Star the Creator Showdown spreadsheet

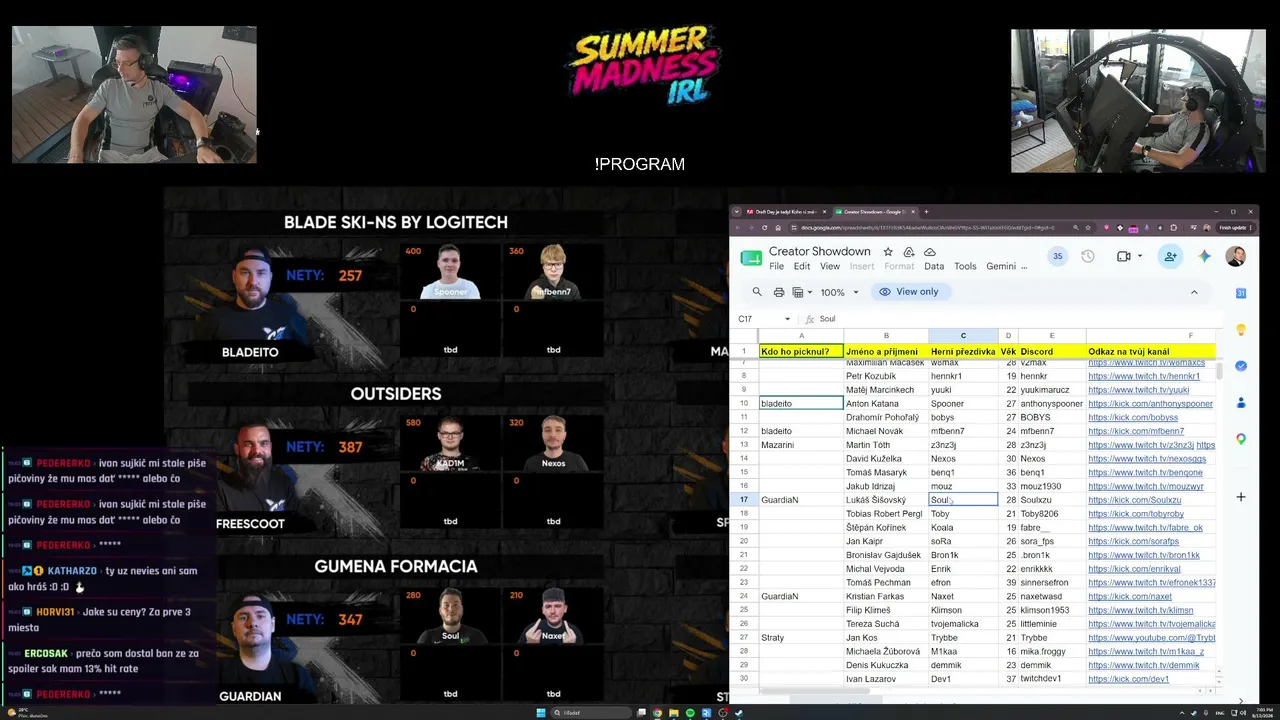click(x=888, y=252)
